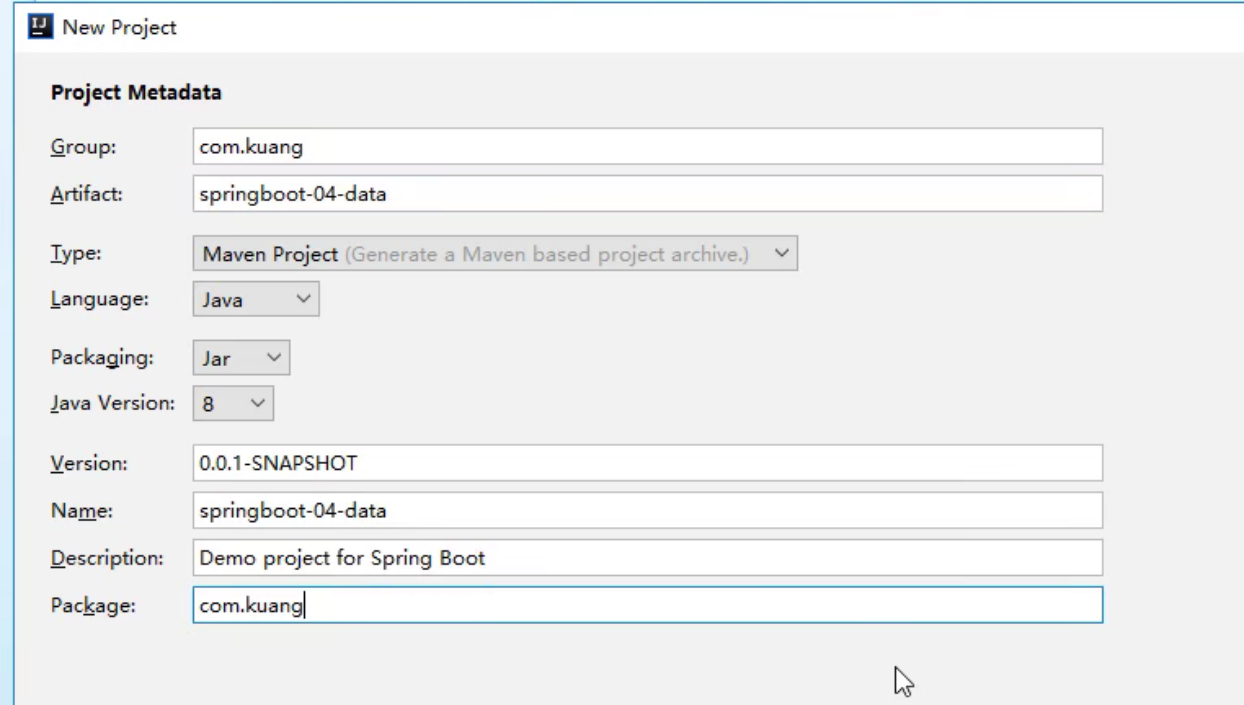Viewport: 1244px width, 705px height.
Task: Click the Packaging label
Action: (x=102, y=357)
